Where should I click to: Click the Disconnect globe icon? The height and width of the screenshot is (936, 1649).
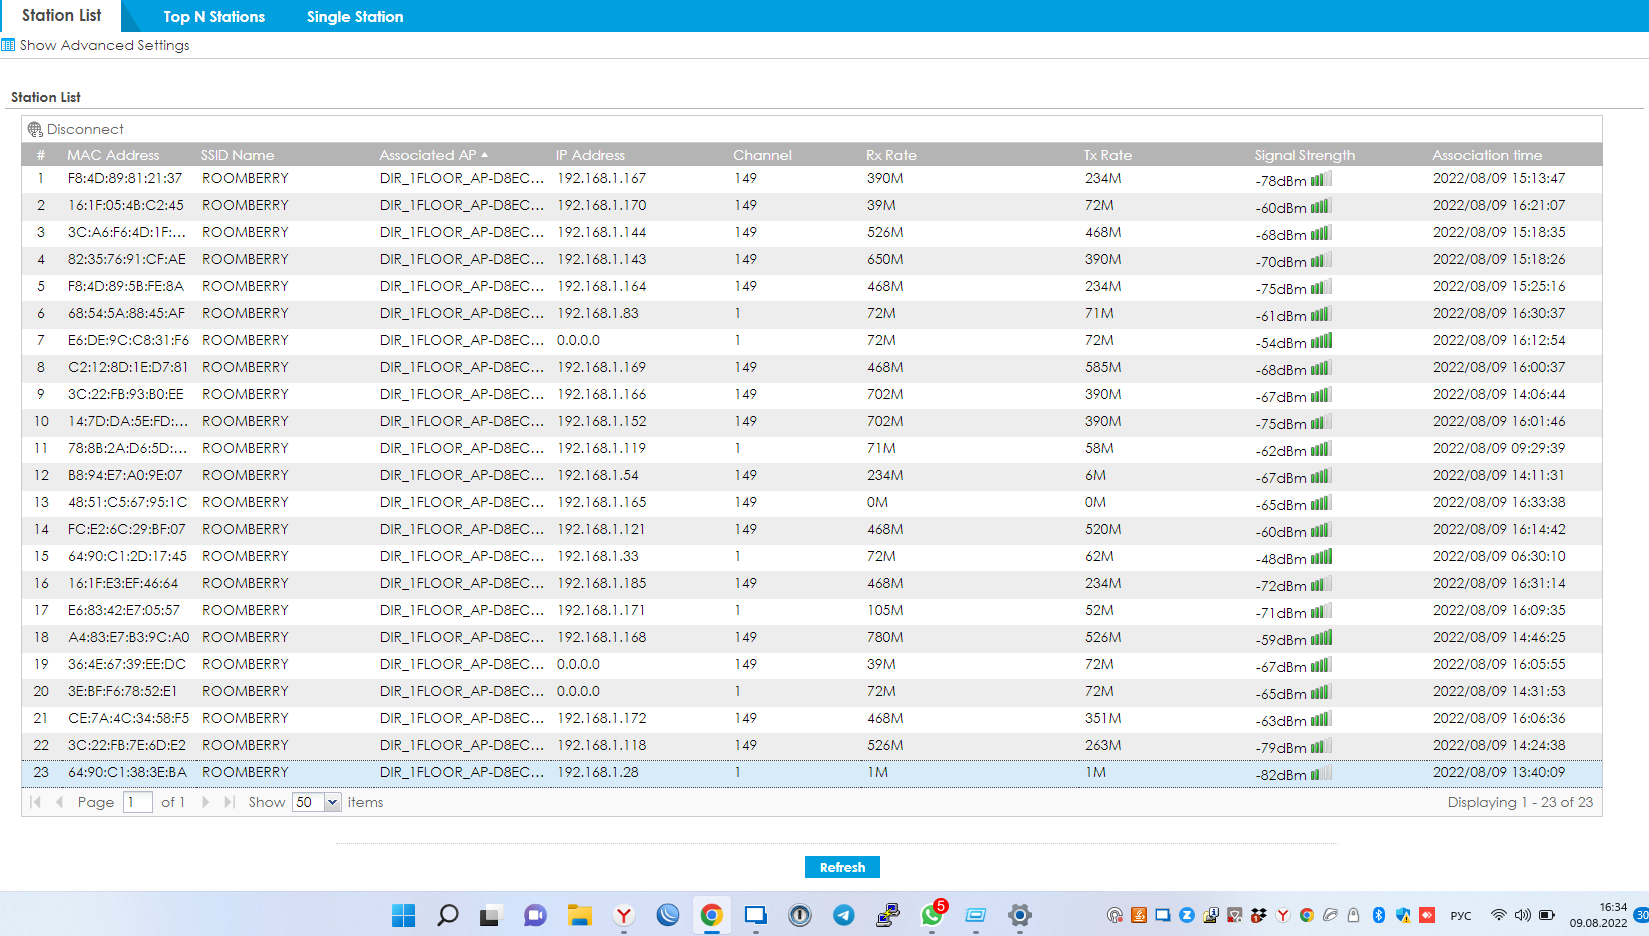35,130
